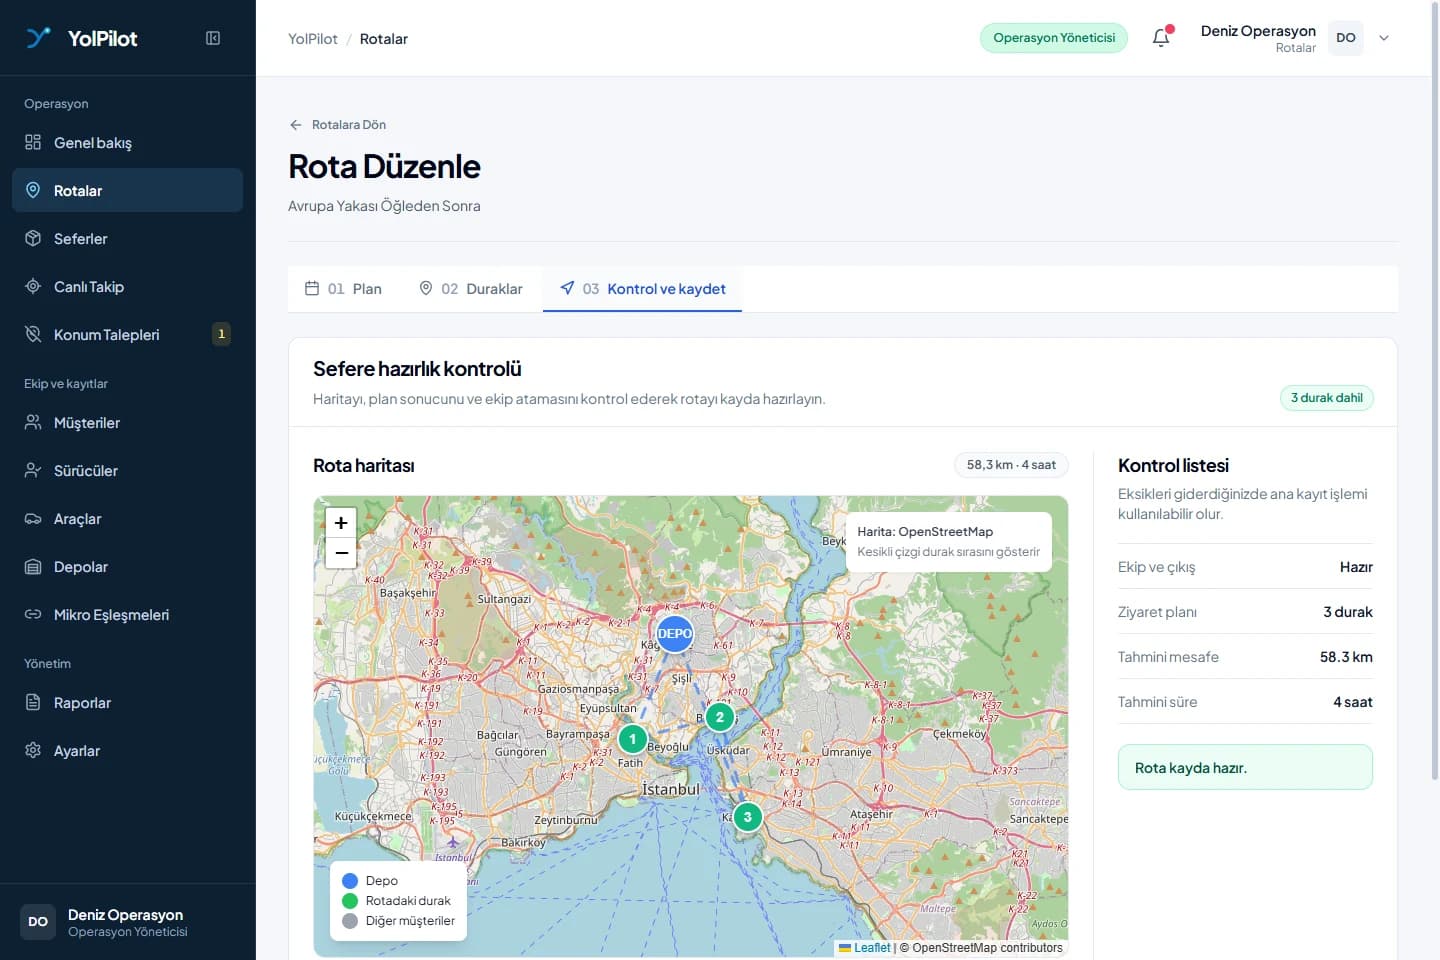Select stop marker 1 on the map
Viewport: 1440px width, 960px height.
click(632, 739)
